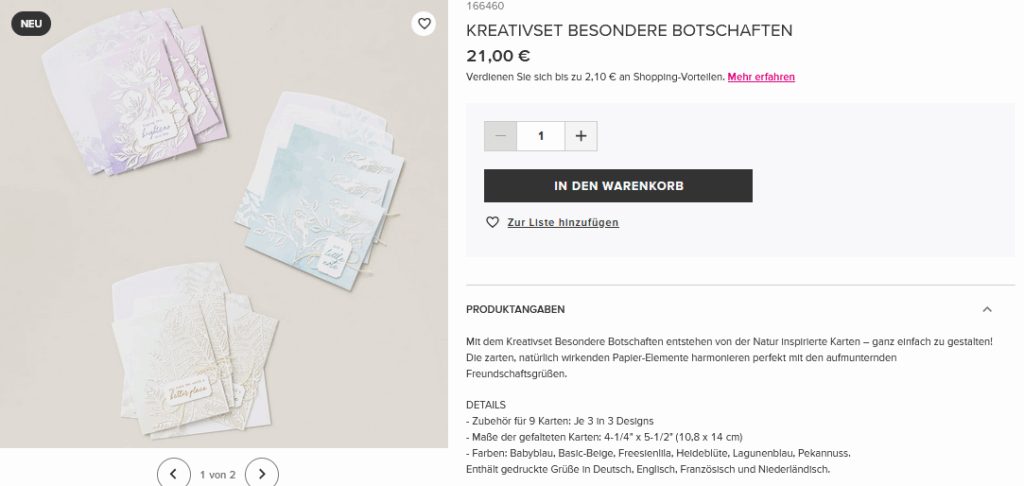Select the quantity input field
The height and width of the screenshot is (486, 1024).
tap(541, 136)
